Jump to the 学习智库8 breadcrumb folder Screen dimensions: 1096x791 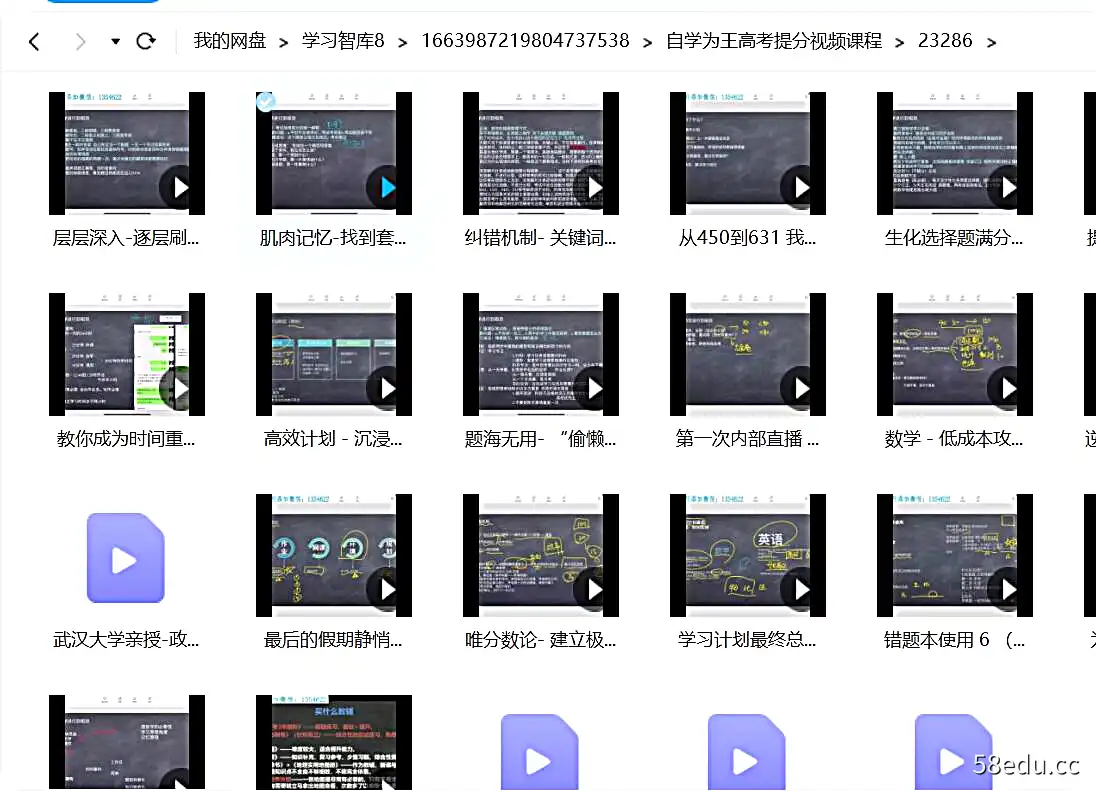pos(343,41)
